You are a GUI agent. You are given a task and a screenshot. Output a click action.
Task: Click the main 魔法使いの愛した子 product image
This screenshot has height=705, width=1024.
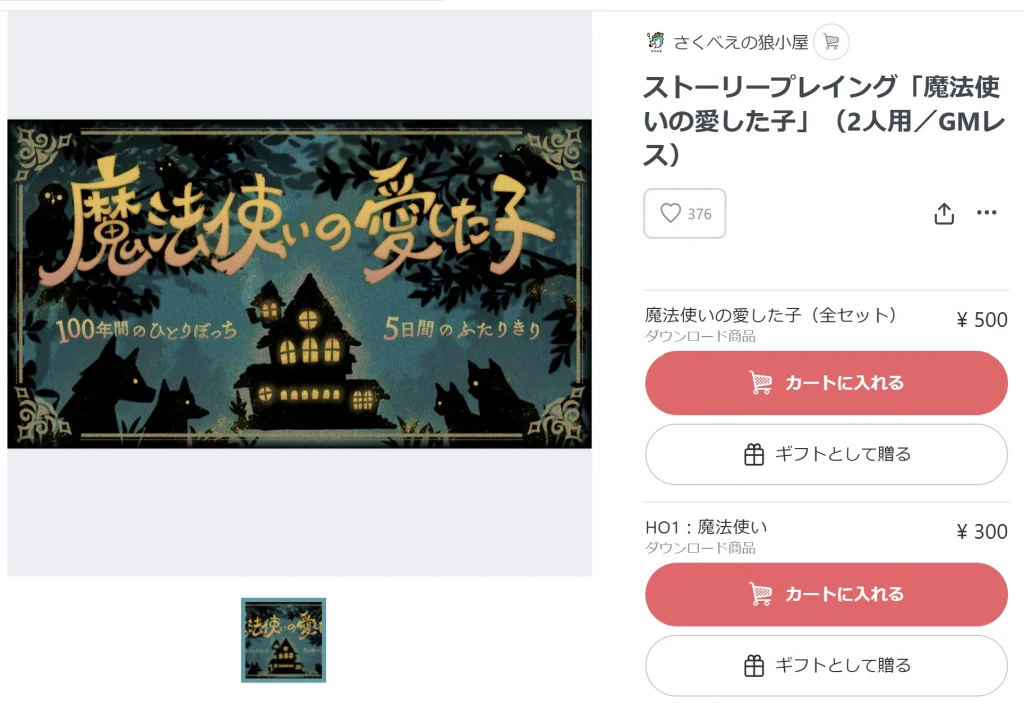(299, 284)
